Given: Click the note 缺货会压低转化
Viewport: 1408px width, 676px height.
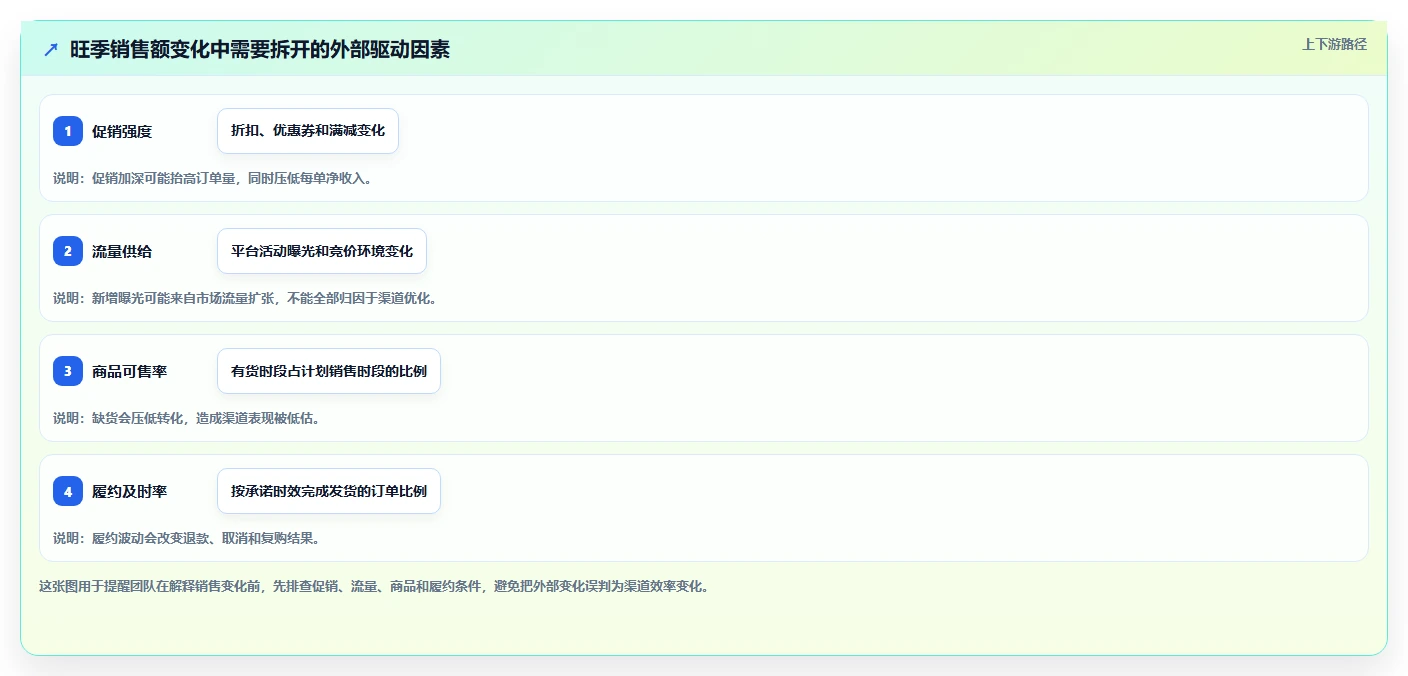Looking at the screenshot, I should 138,418.
